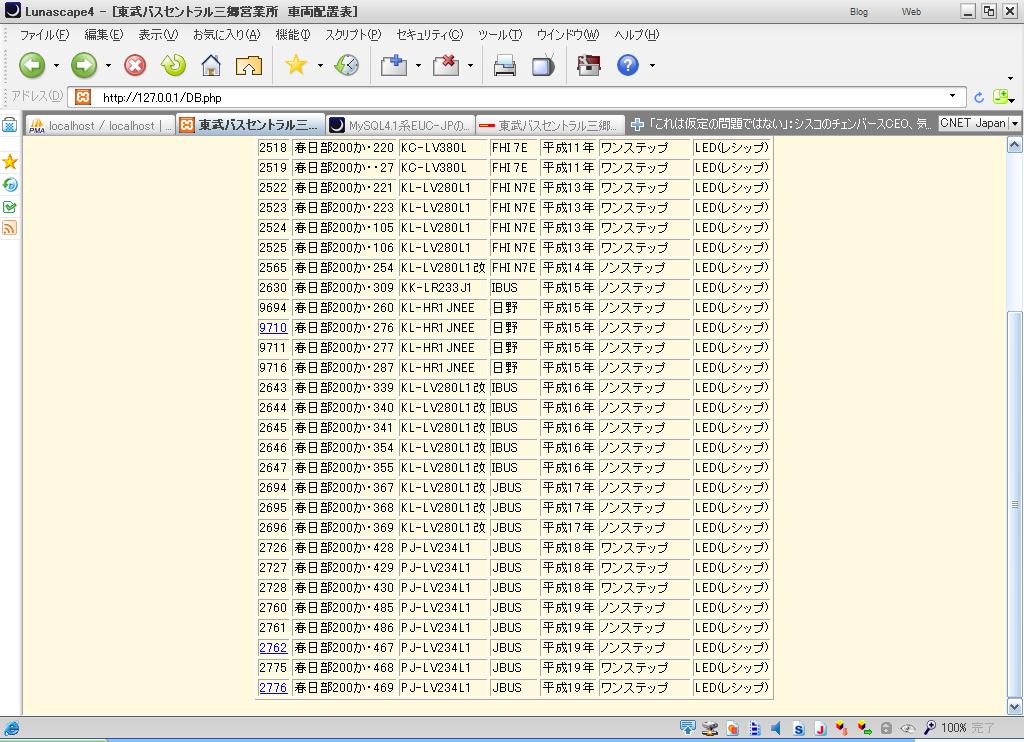Click the sidebar orange RSS feed icon

coord(10,228)
